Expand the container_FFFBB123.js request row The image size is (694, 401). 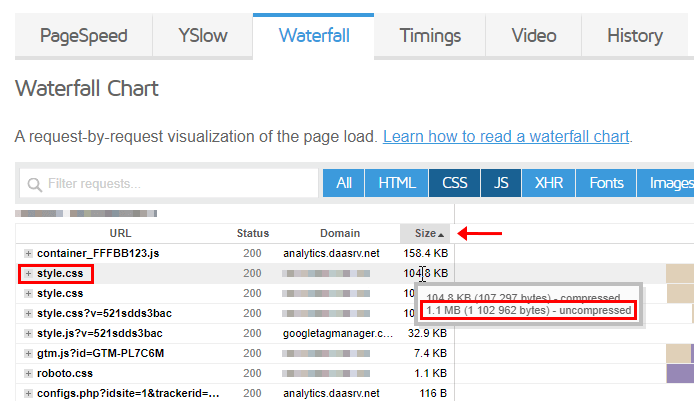pyautogui.click(x=28, y=254)
